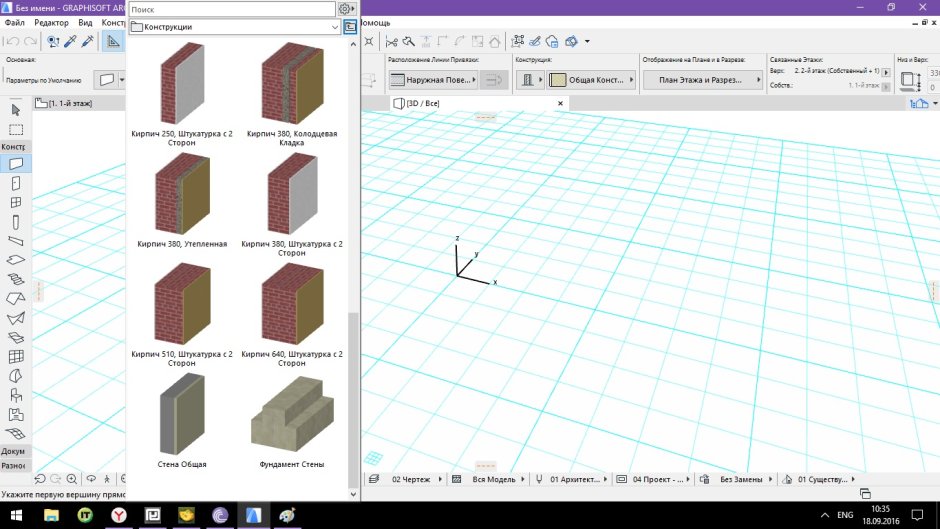Click the Zoom In magnifier icon
Viewport: 940px width, 529px height.
coord(72,479)
